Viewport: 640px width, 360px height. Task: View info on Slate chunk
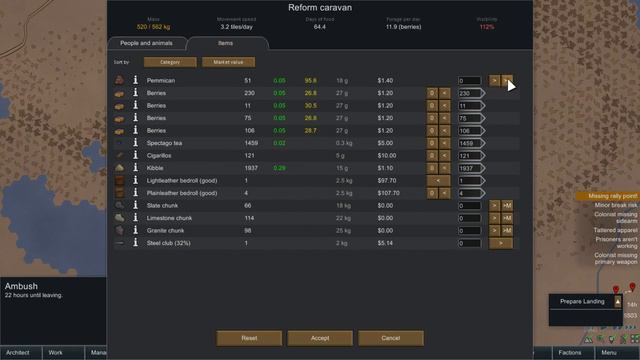[136, 205]
